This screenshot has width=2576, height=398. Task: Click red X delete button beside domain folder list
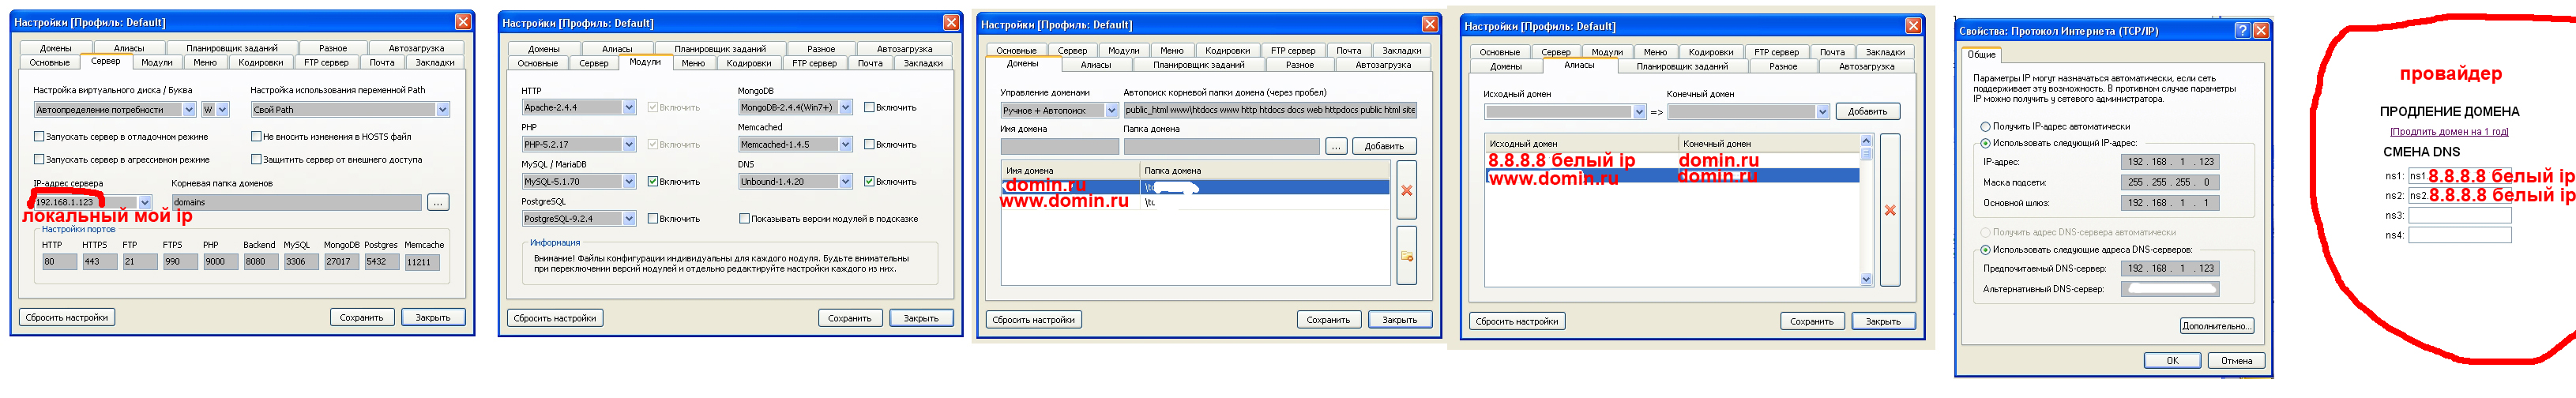pos(1406,191)
